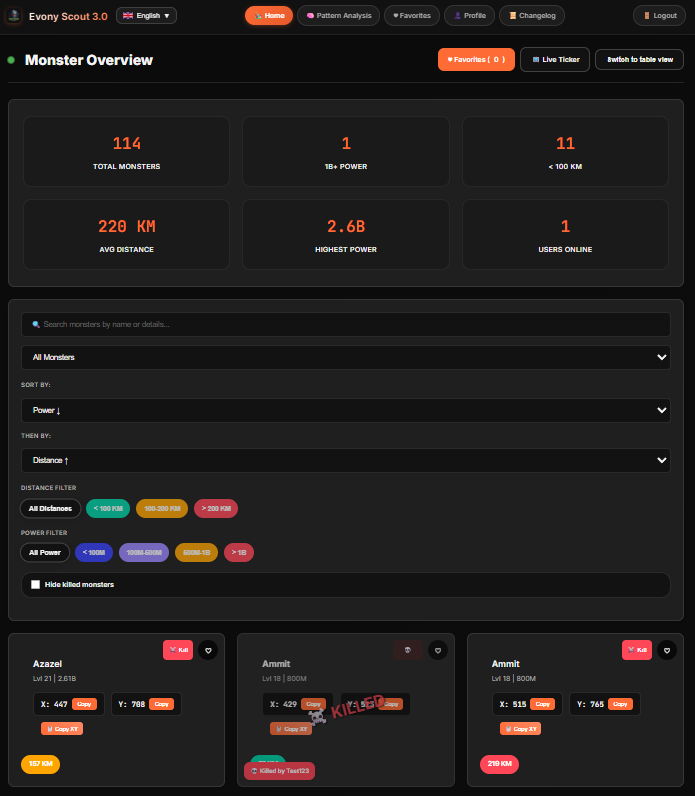Click Azazel's 157 KM distance badge
Viewport: 695px width, 796px height.
pos(41,764)
